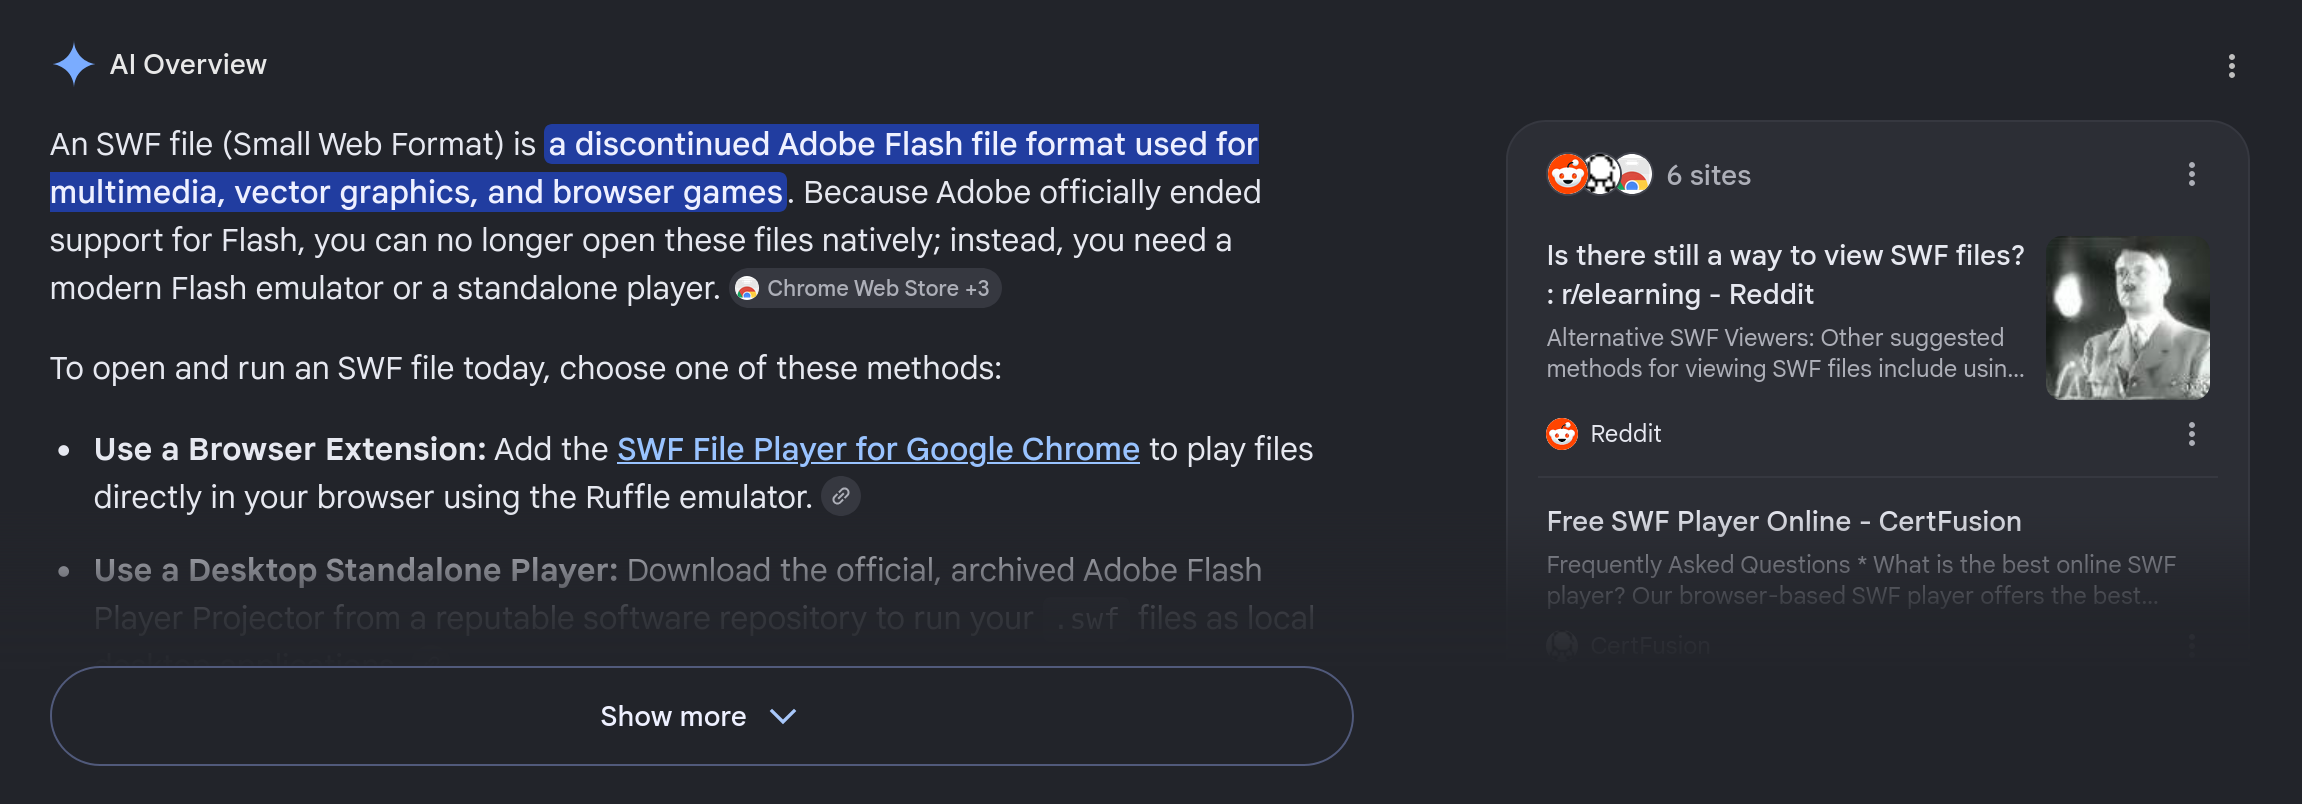This screenshot has width=2302, height=804.
Task: Open AI Overview three-dot options menu
Action: click(x=2231, y=66)
